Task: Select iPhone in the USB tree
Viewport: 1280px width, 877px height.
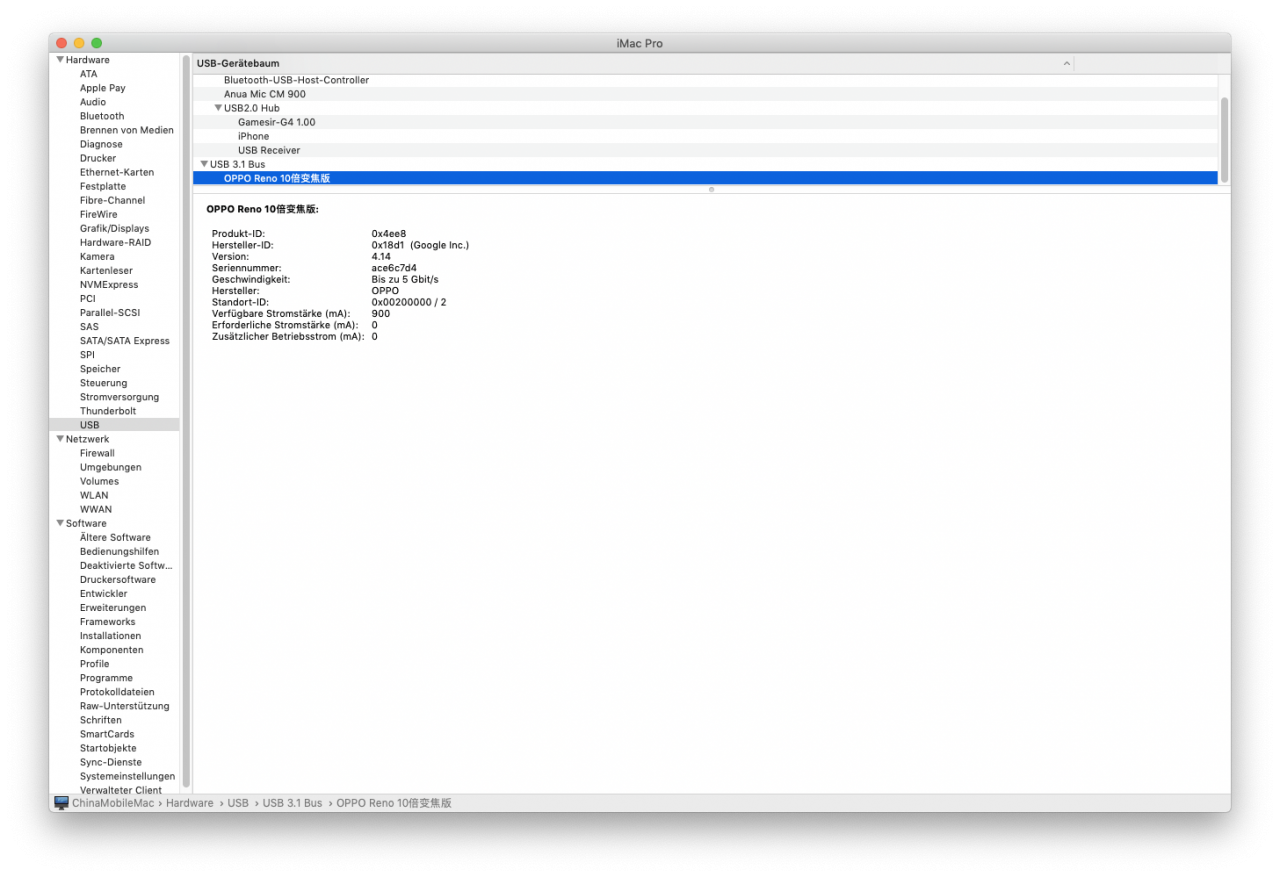Action: pos(705,136)
